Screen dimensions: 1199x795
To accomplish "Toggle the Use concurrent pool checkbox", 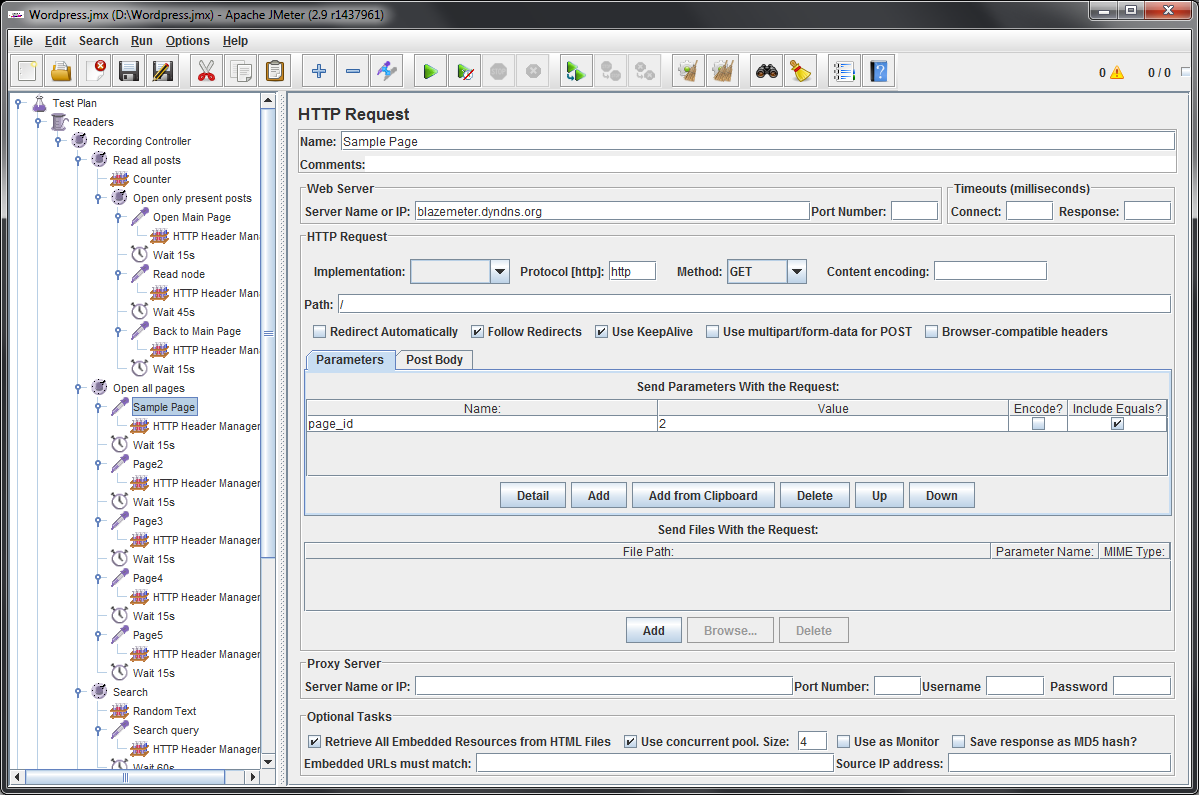I will pyautogui.click(x=630, y=741).
